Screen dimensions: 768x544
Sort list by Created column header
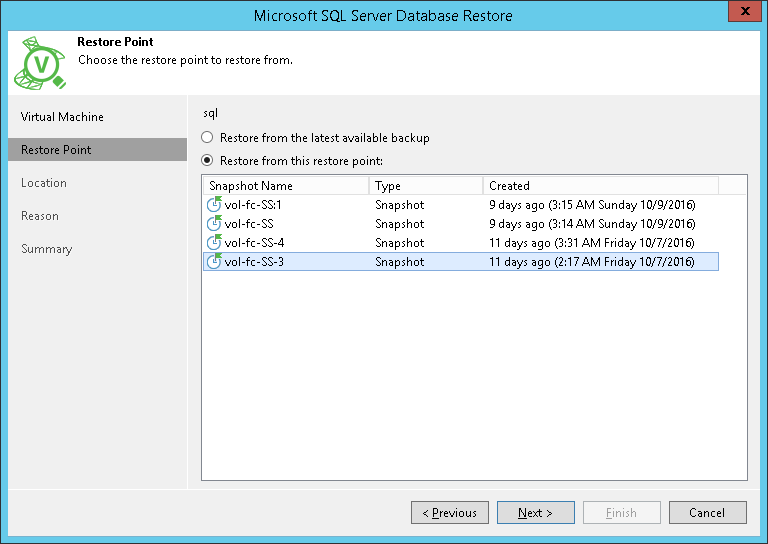point(600,186)
